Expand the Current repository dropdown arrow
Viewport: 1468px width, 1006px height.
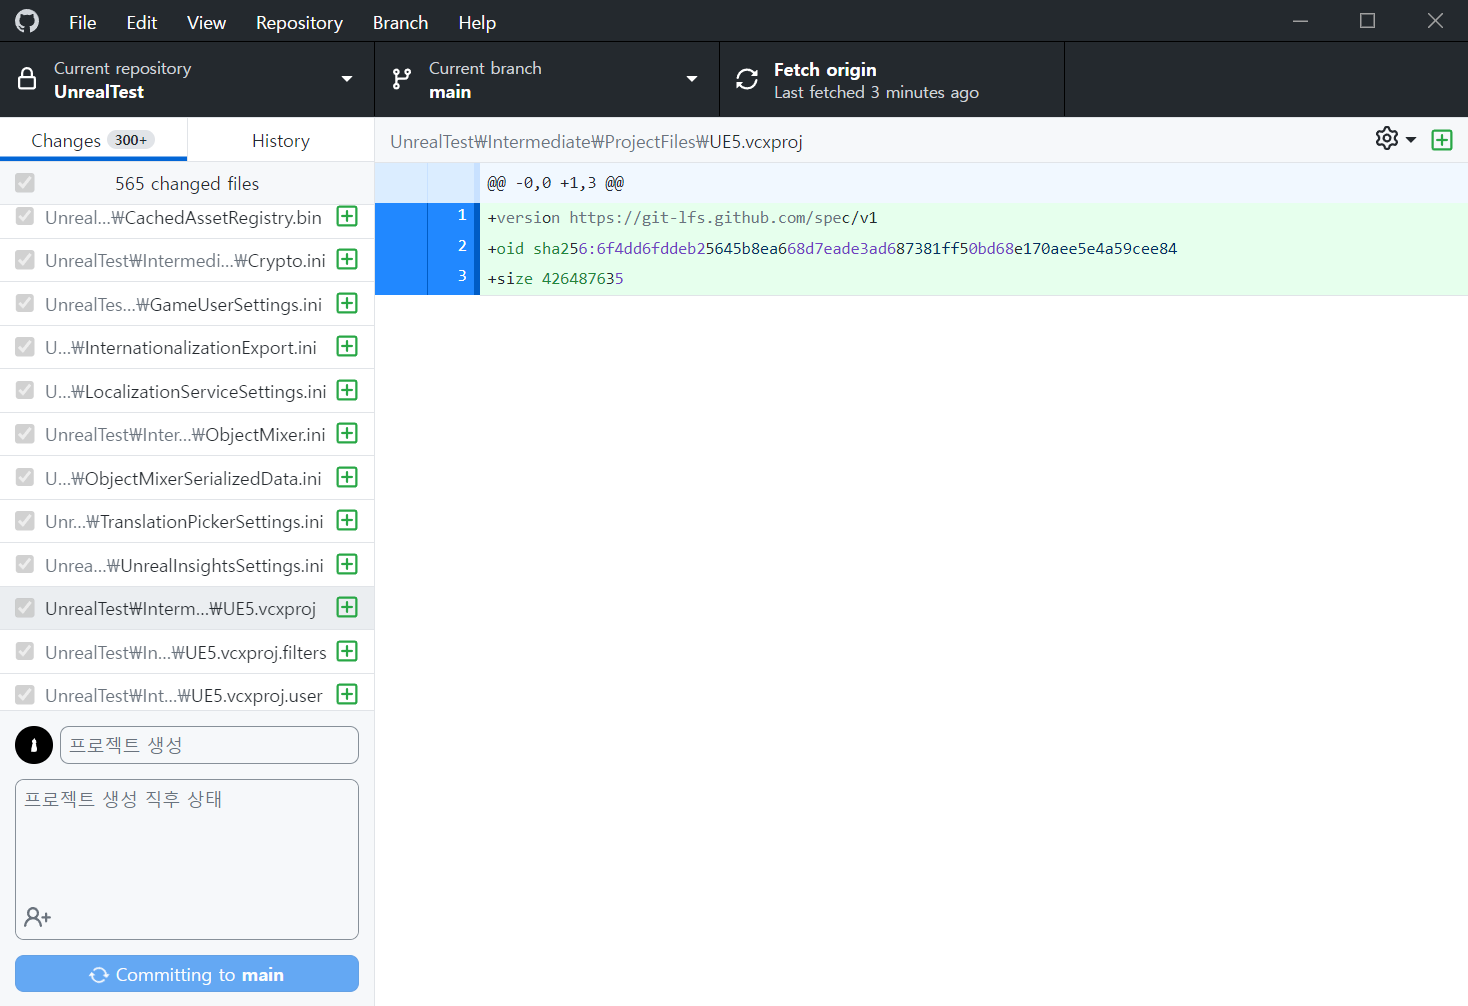pos(347,79)
